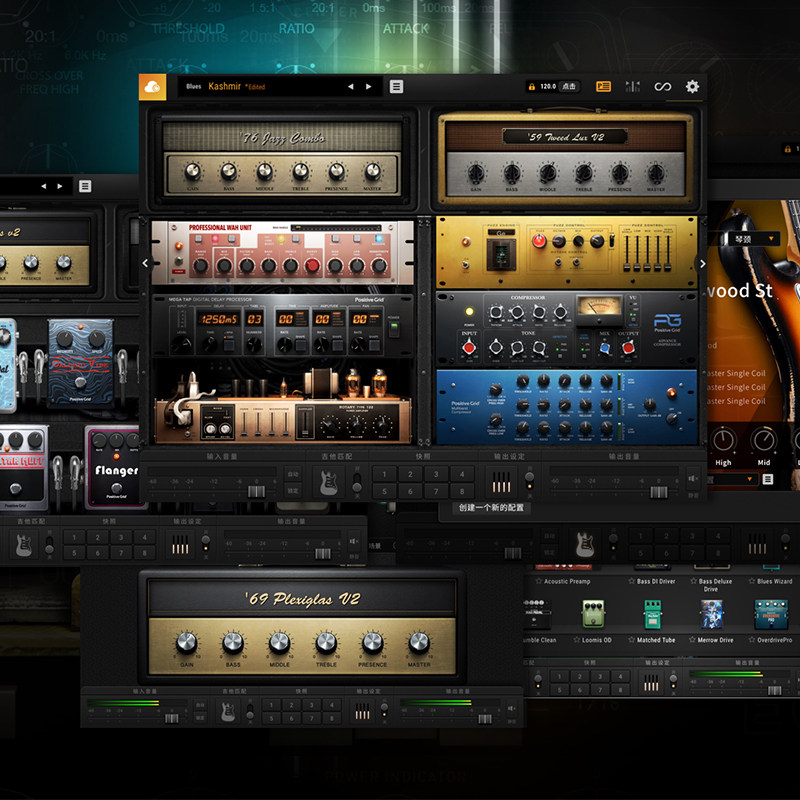Favorite Acoustic Preamp with its star

tap(539, 581)
